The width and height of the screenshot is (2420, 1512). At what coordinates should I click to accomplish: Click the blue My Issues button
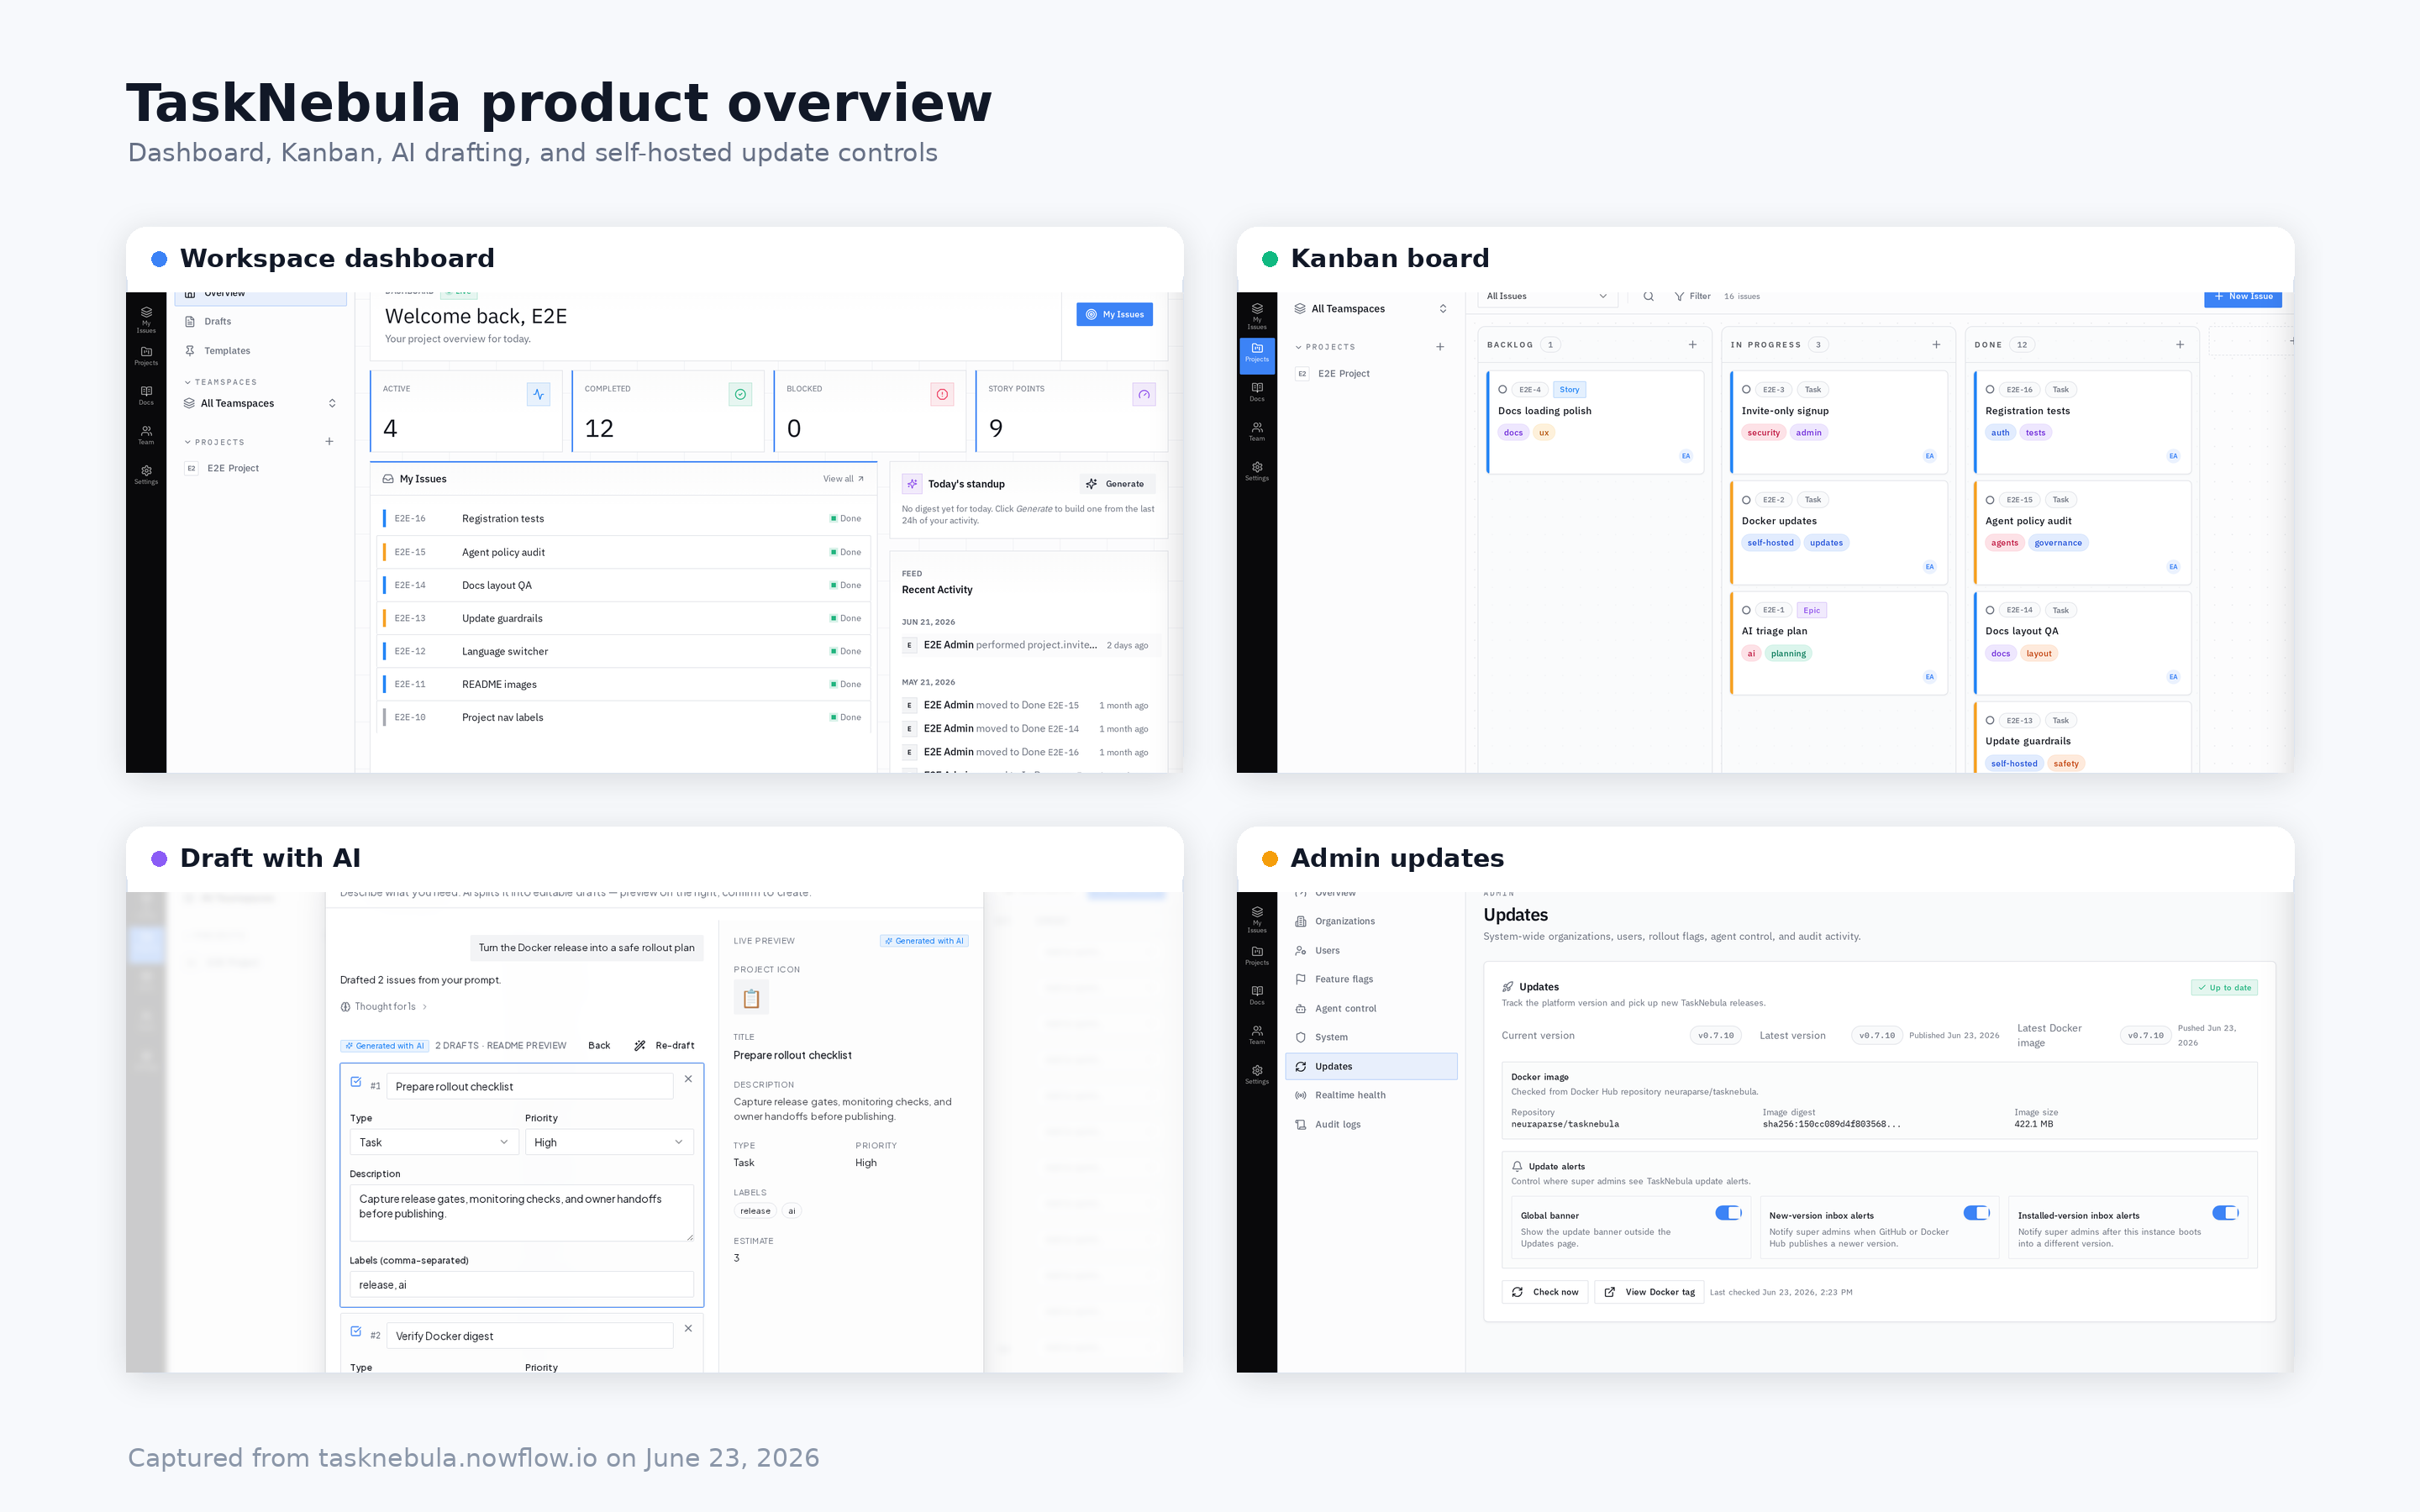point(1114,314)
